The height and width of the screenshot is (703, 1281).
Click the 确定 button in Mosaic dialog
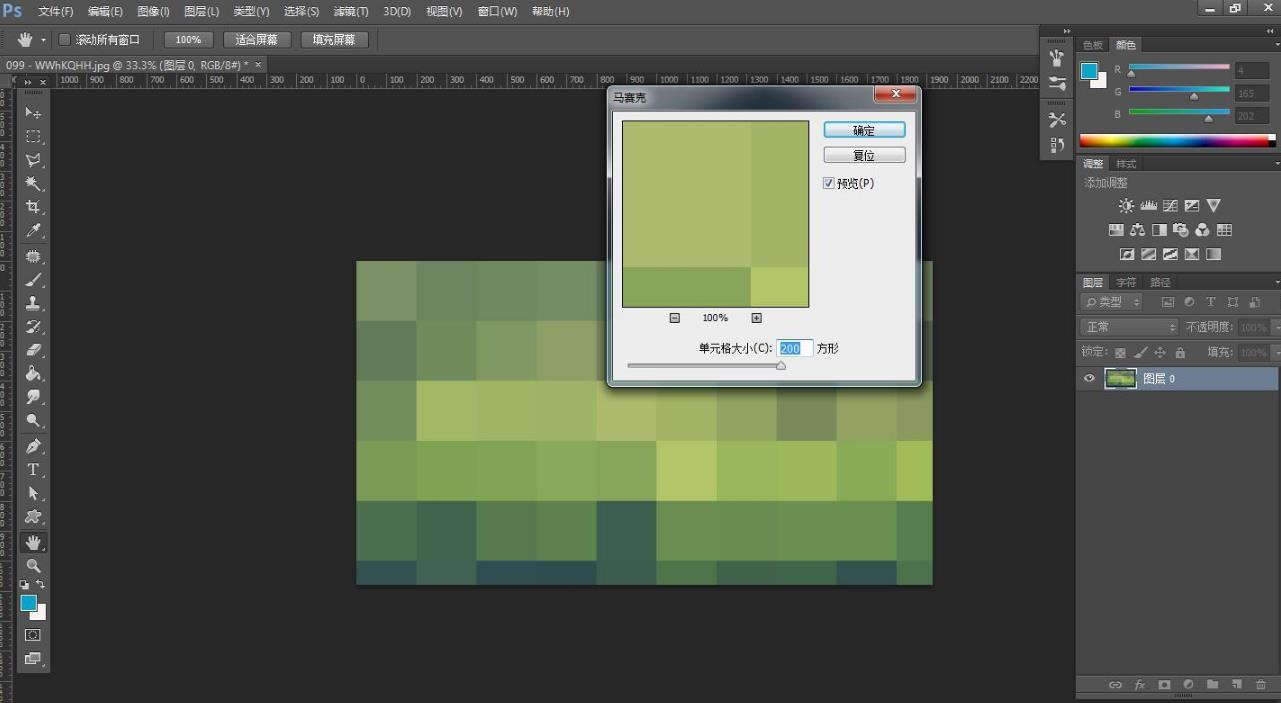[x=864, y=130]
